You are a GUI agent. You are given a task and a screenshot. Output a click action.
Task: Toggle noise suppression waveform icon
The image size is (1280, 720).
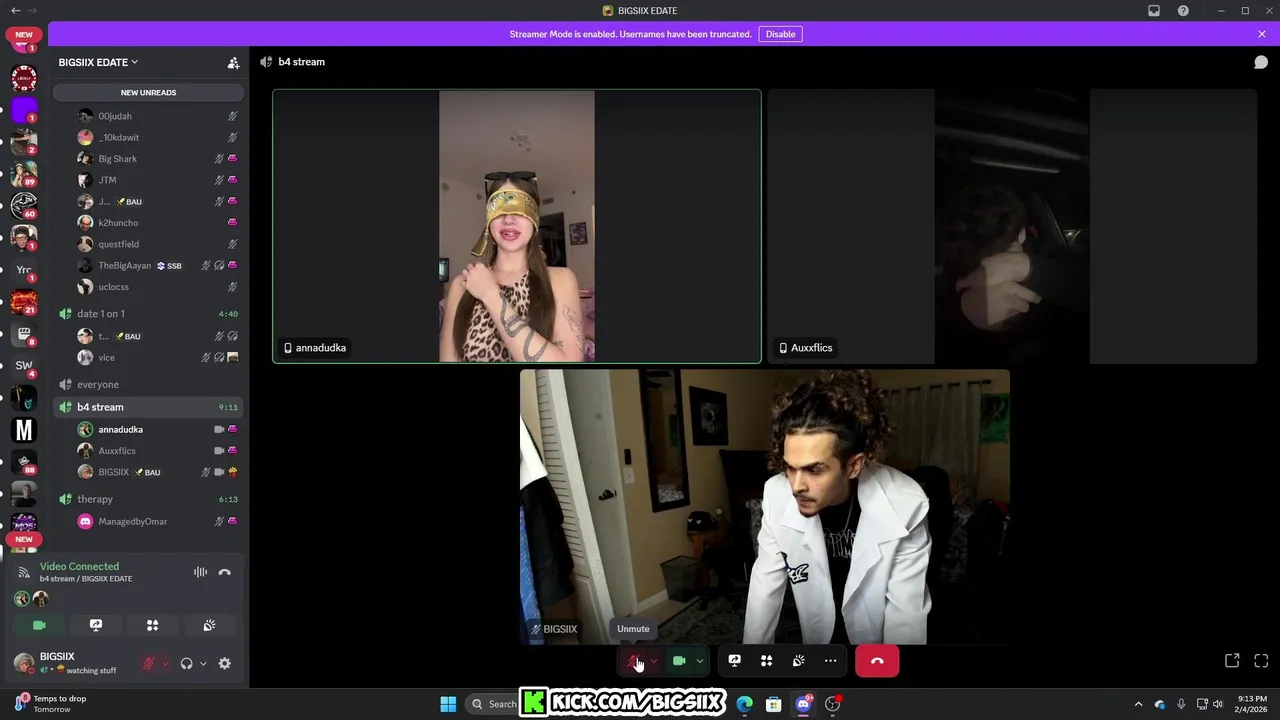200,572
